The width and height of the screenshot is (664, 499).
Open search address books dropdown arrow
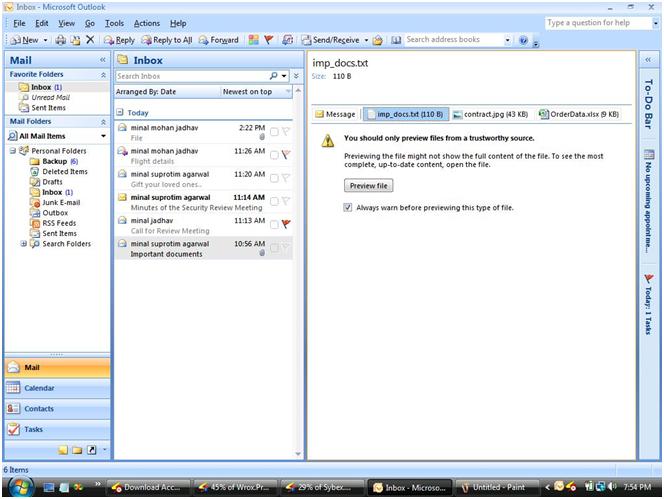(x=507, y=40)
